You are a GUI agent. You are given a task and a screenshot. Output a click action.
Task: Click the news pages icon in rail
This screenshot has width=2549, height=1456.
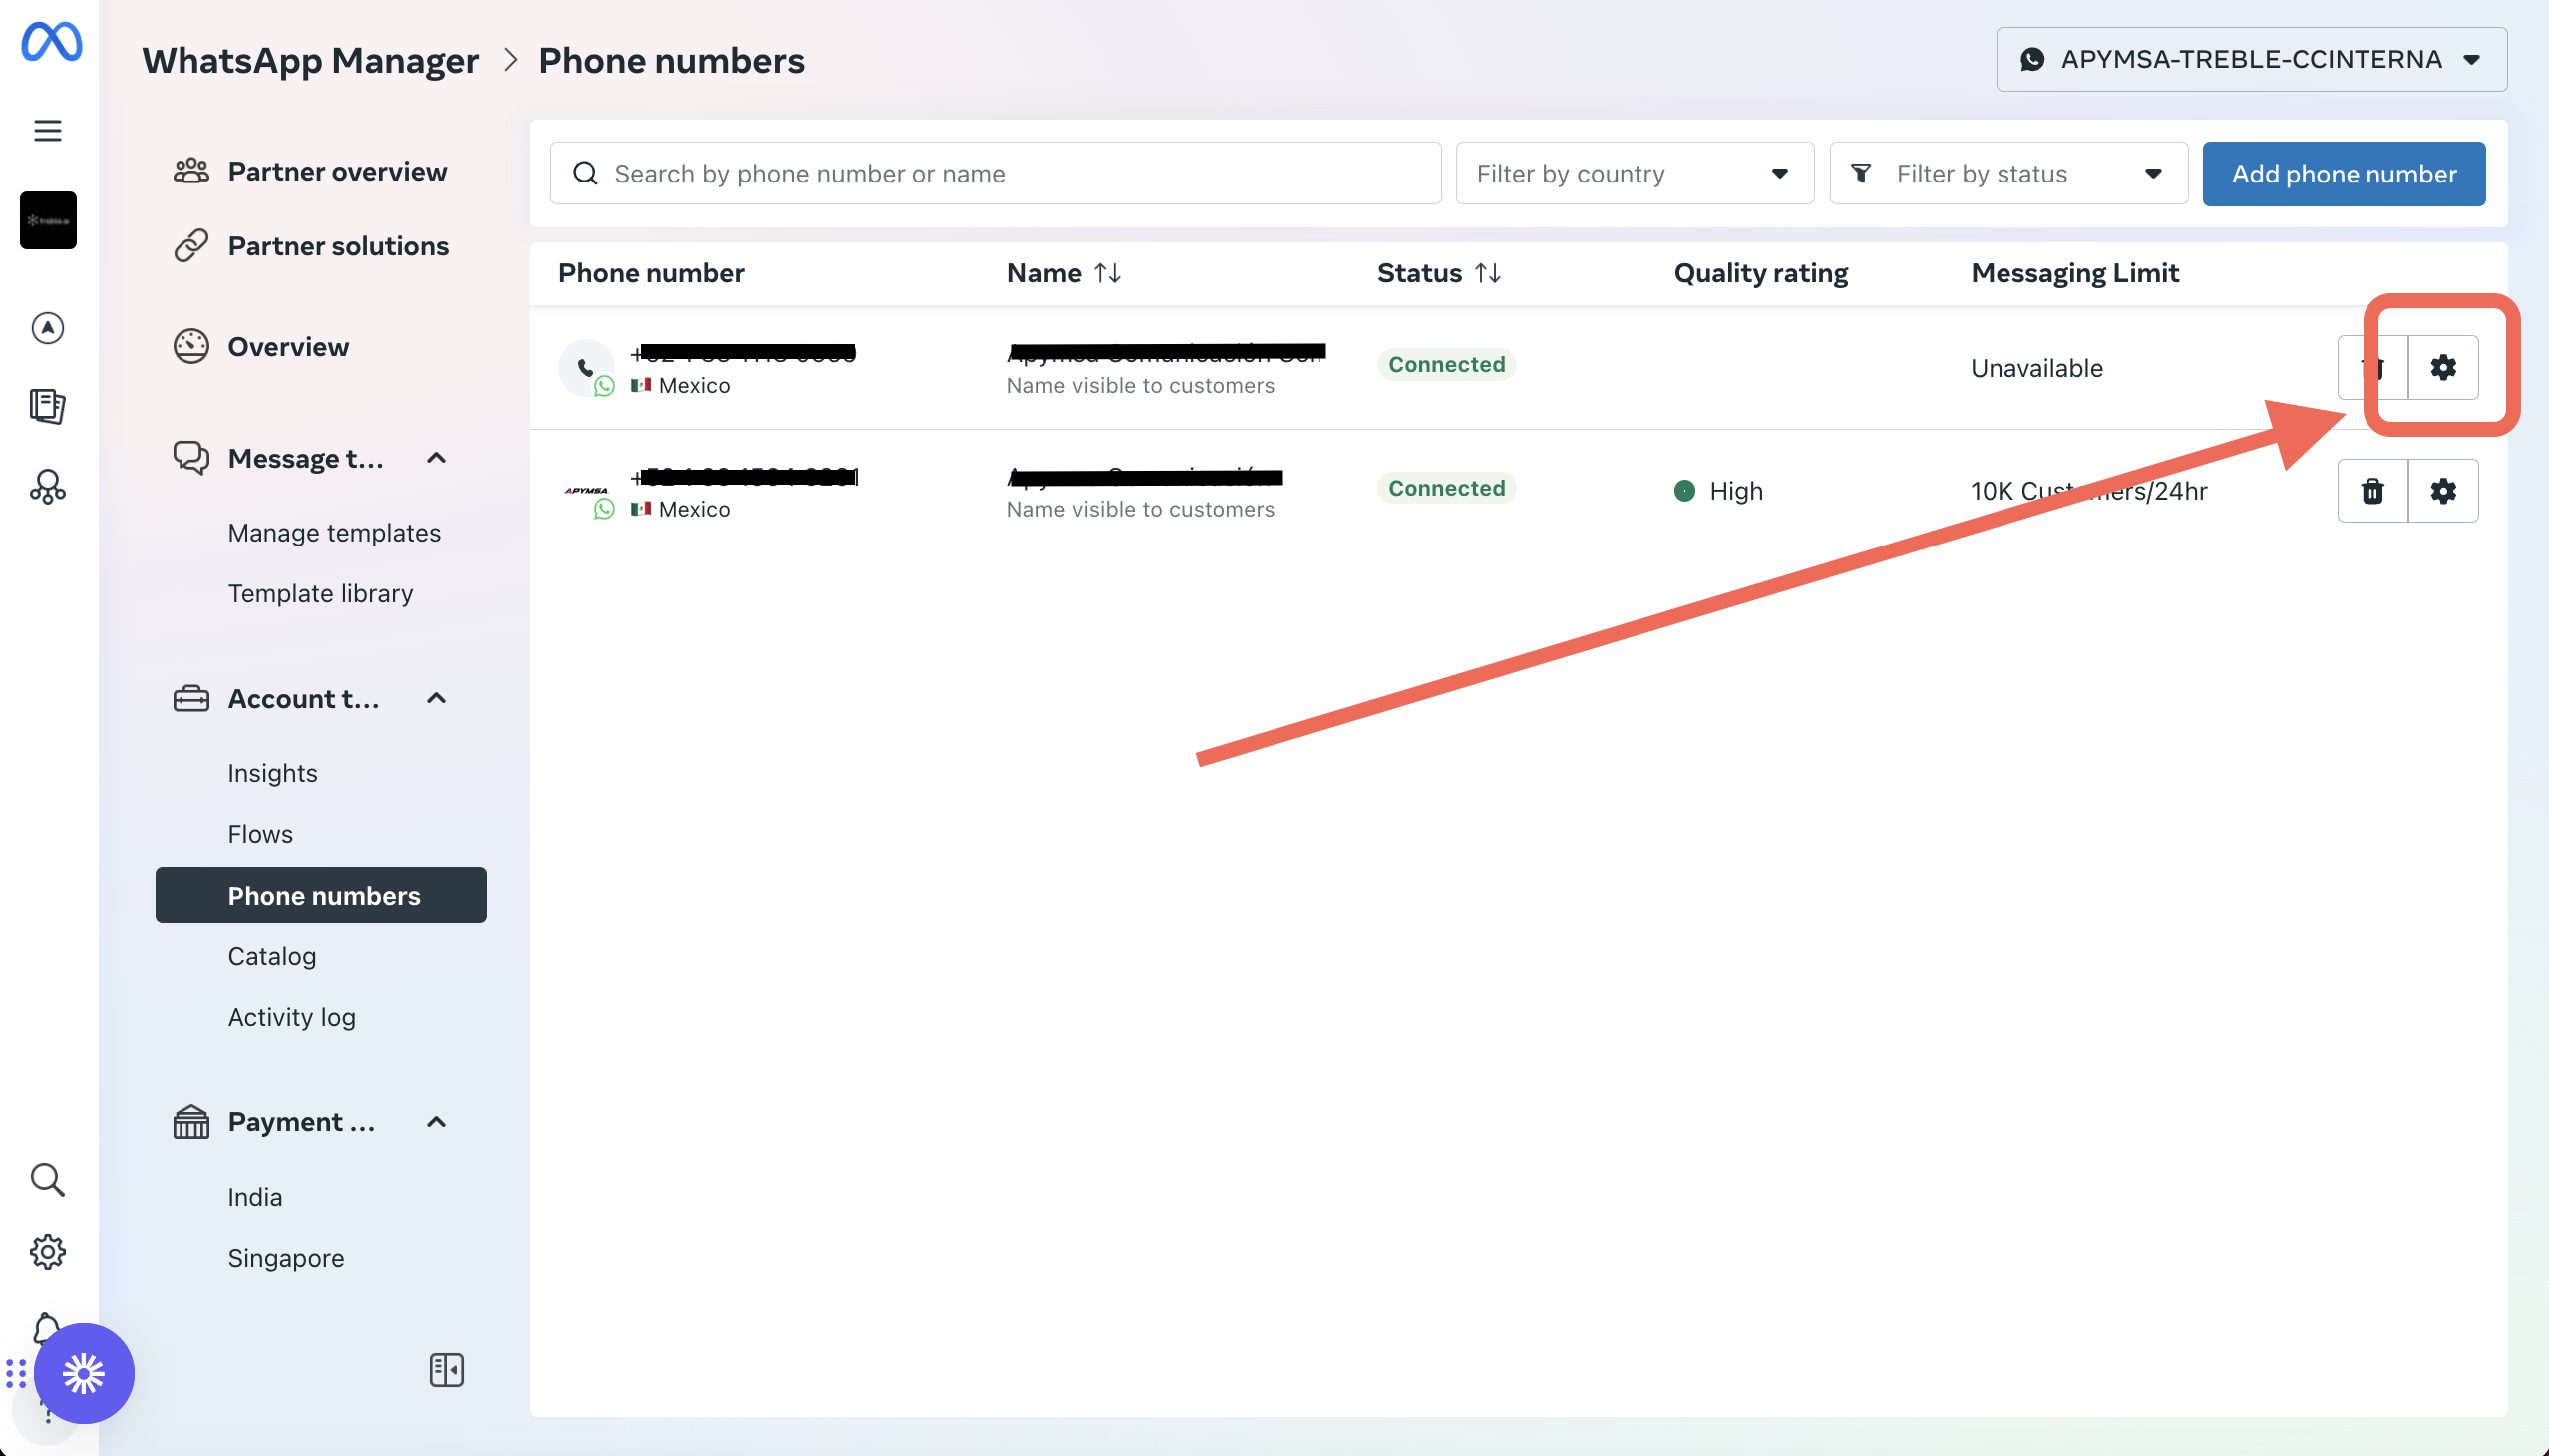point(48,406)
